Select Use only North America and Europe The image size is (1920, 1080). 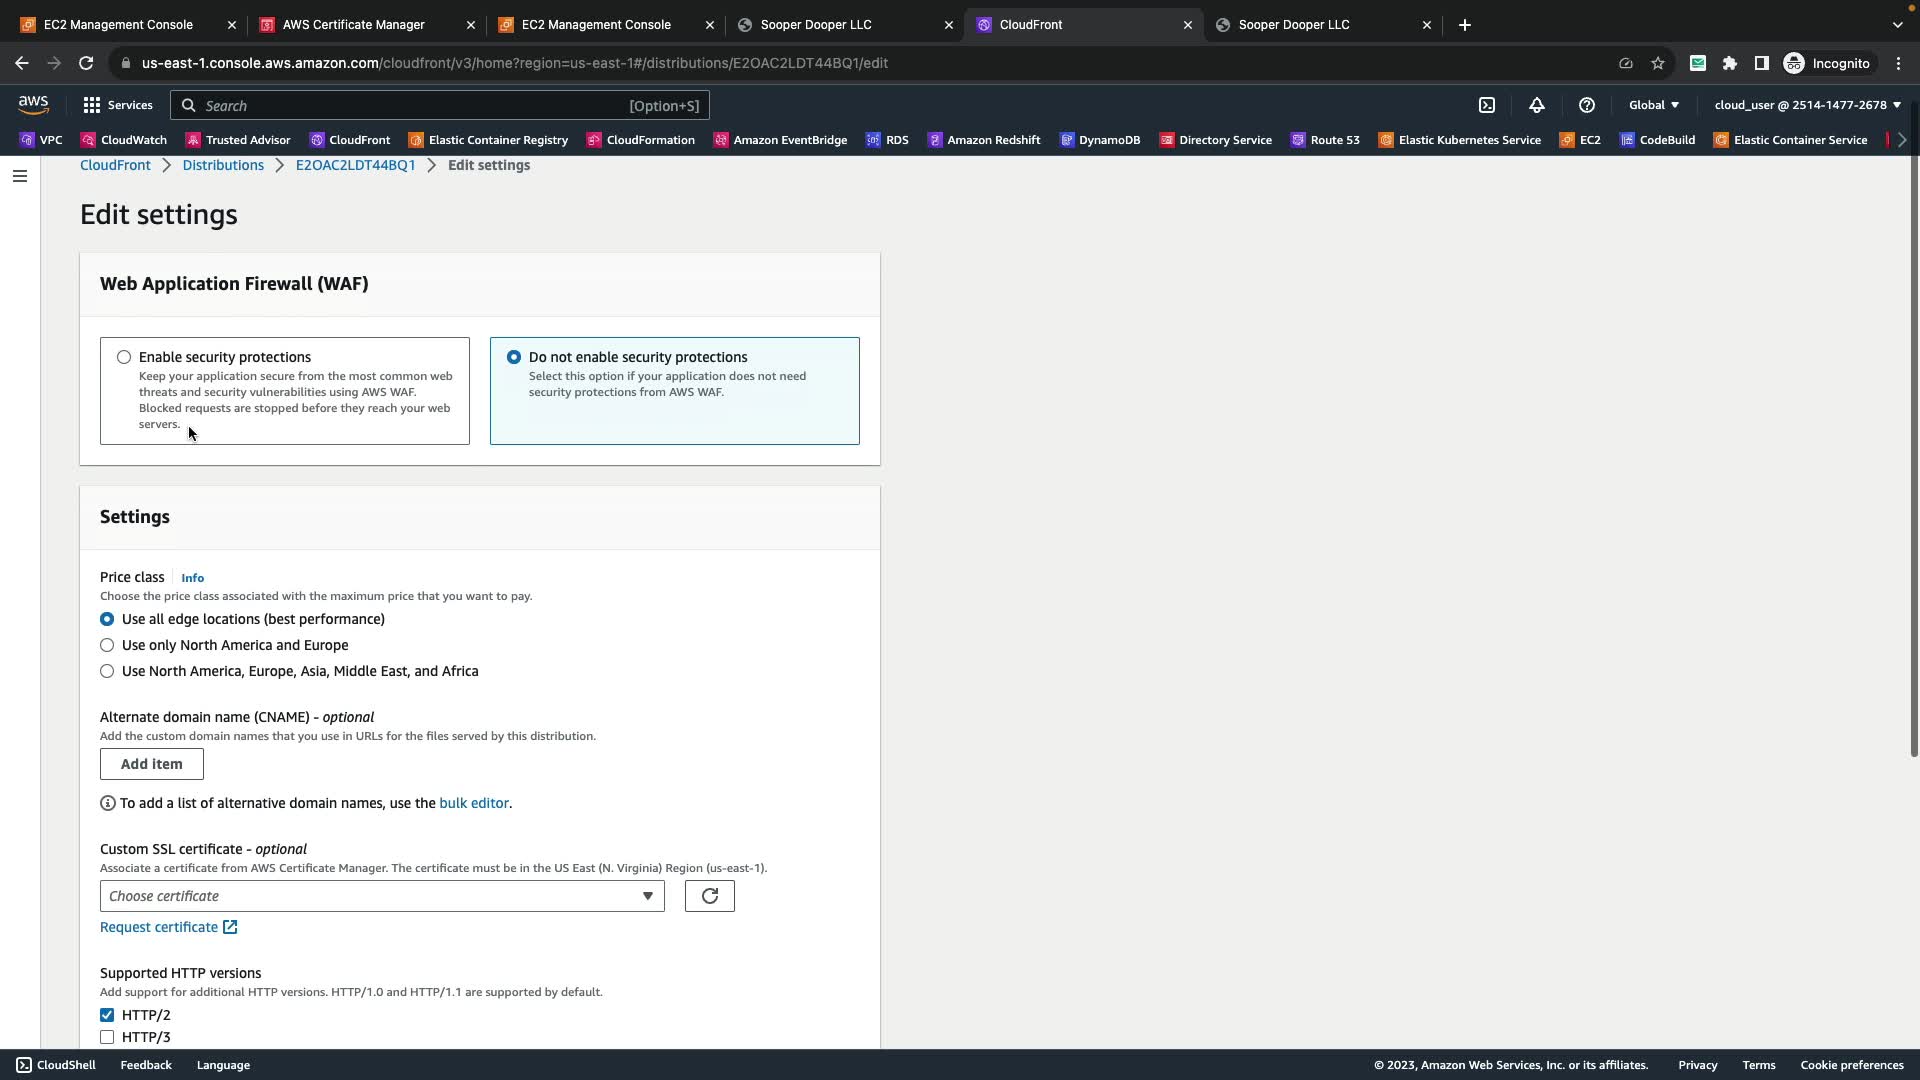pyautogui.click(x=107, y=645)
